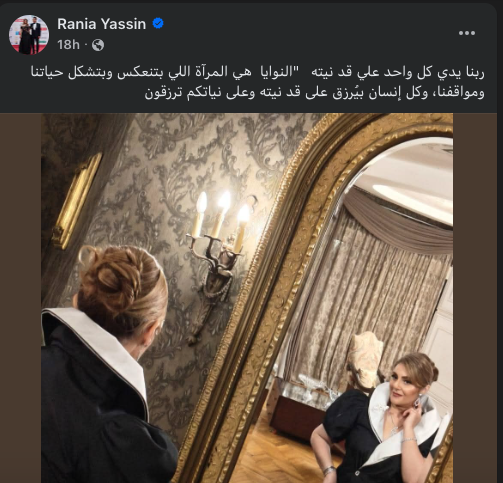The width and height of the screenshot is (503, 483).
Task: Click the second line of Arabic post text
Action: click(x=314, y=93)
